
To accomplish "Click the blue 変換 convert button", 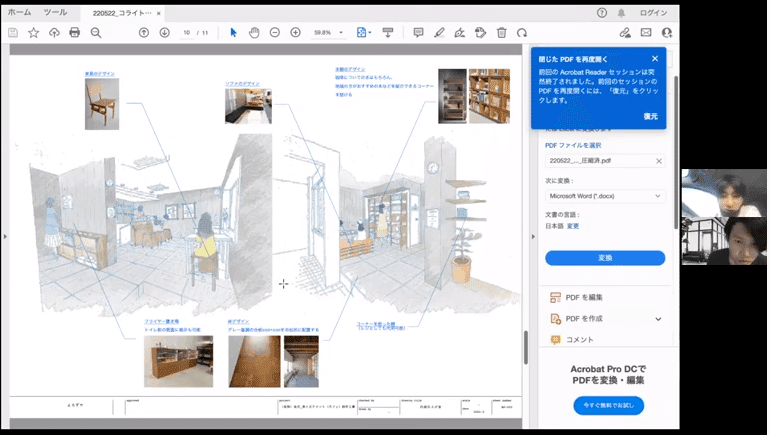I will click(605, 258).
